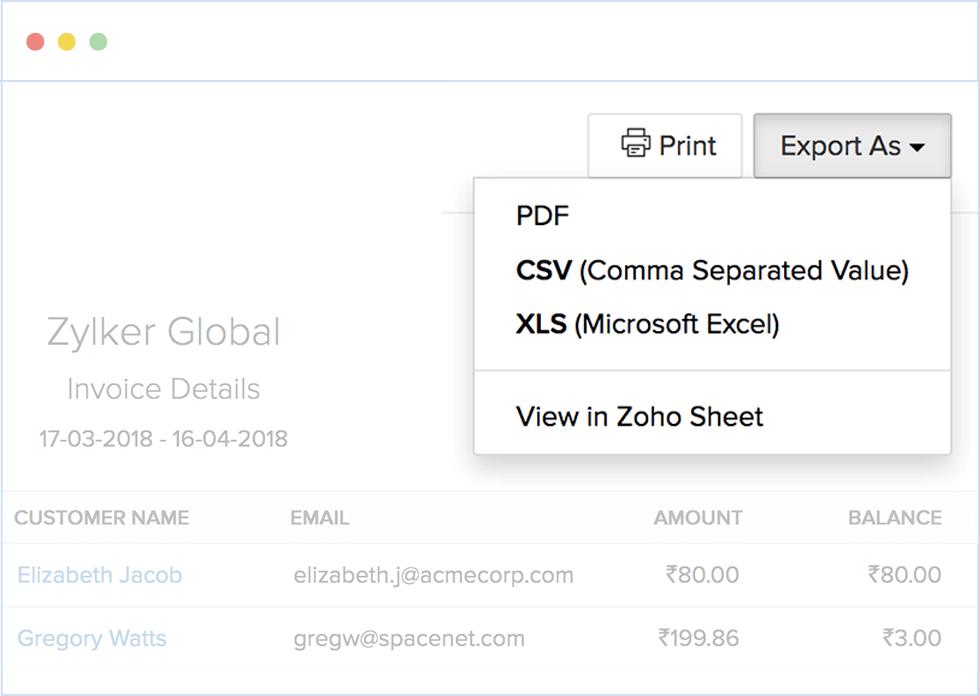Open Gregory Watts' customer record
The height and width of the screenshot is (696, 979).
click(92, 638)
